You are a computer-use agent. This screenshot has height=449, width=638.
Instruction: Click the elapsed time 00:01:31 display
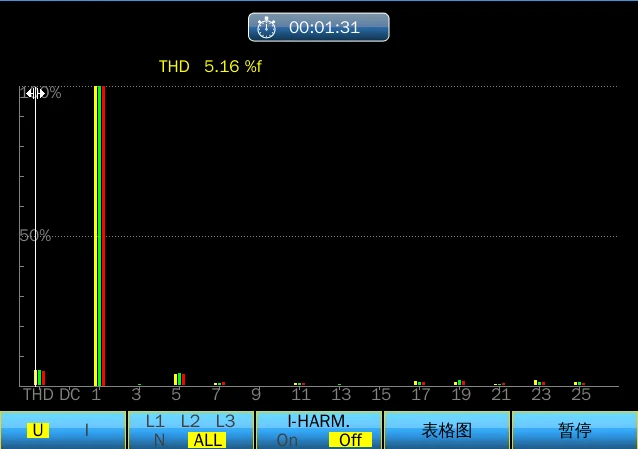pos(324,28)
